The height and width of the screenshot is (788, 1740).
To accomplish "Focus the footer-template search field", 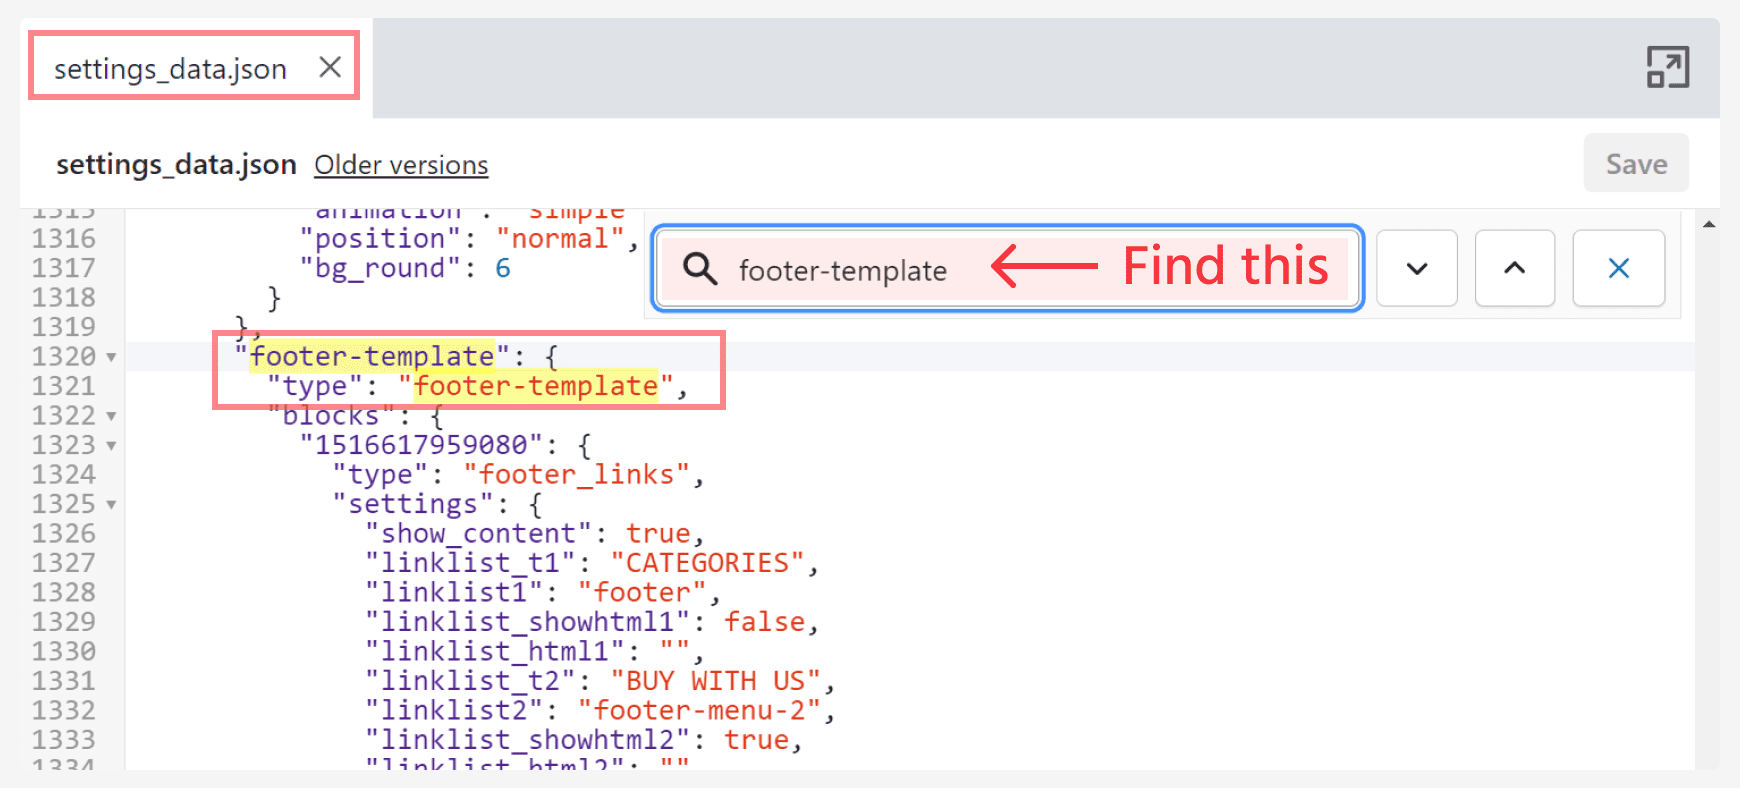I will (860, 270).
